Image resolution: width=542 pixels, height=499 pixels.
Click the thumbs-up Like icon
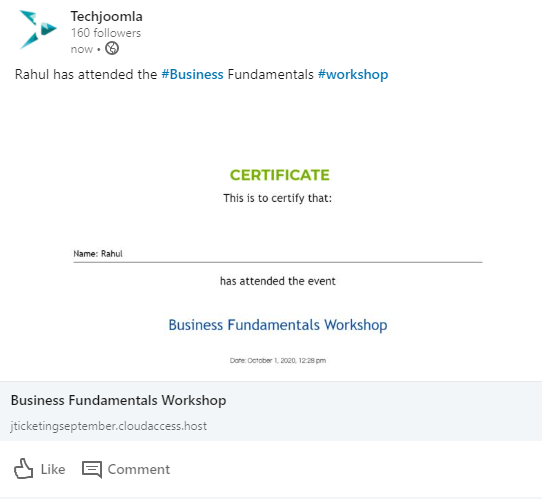click(x=24, y=469)
